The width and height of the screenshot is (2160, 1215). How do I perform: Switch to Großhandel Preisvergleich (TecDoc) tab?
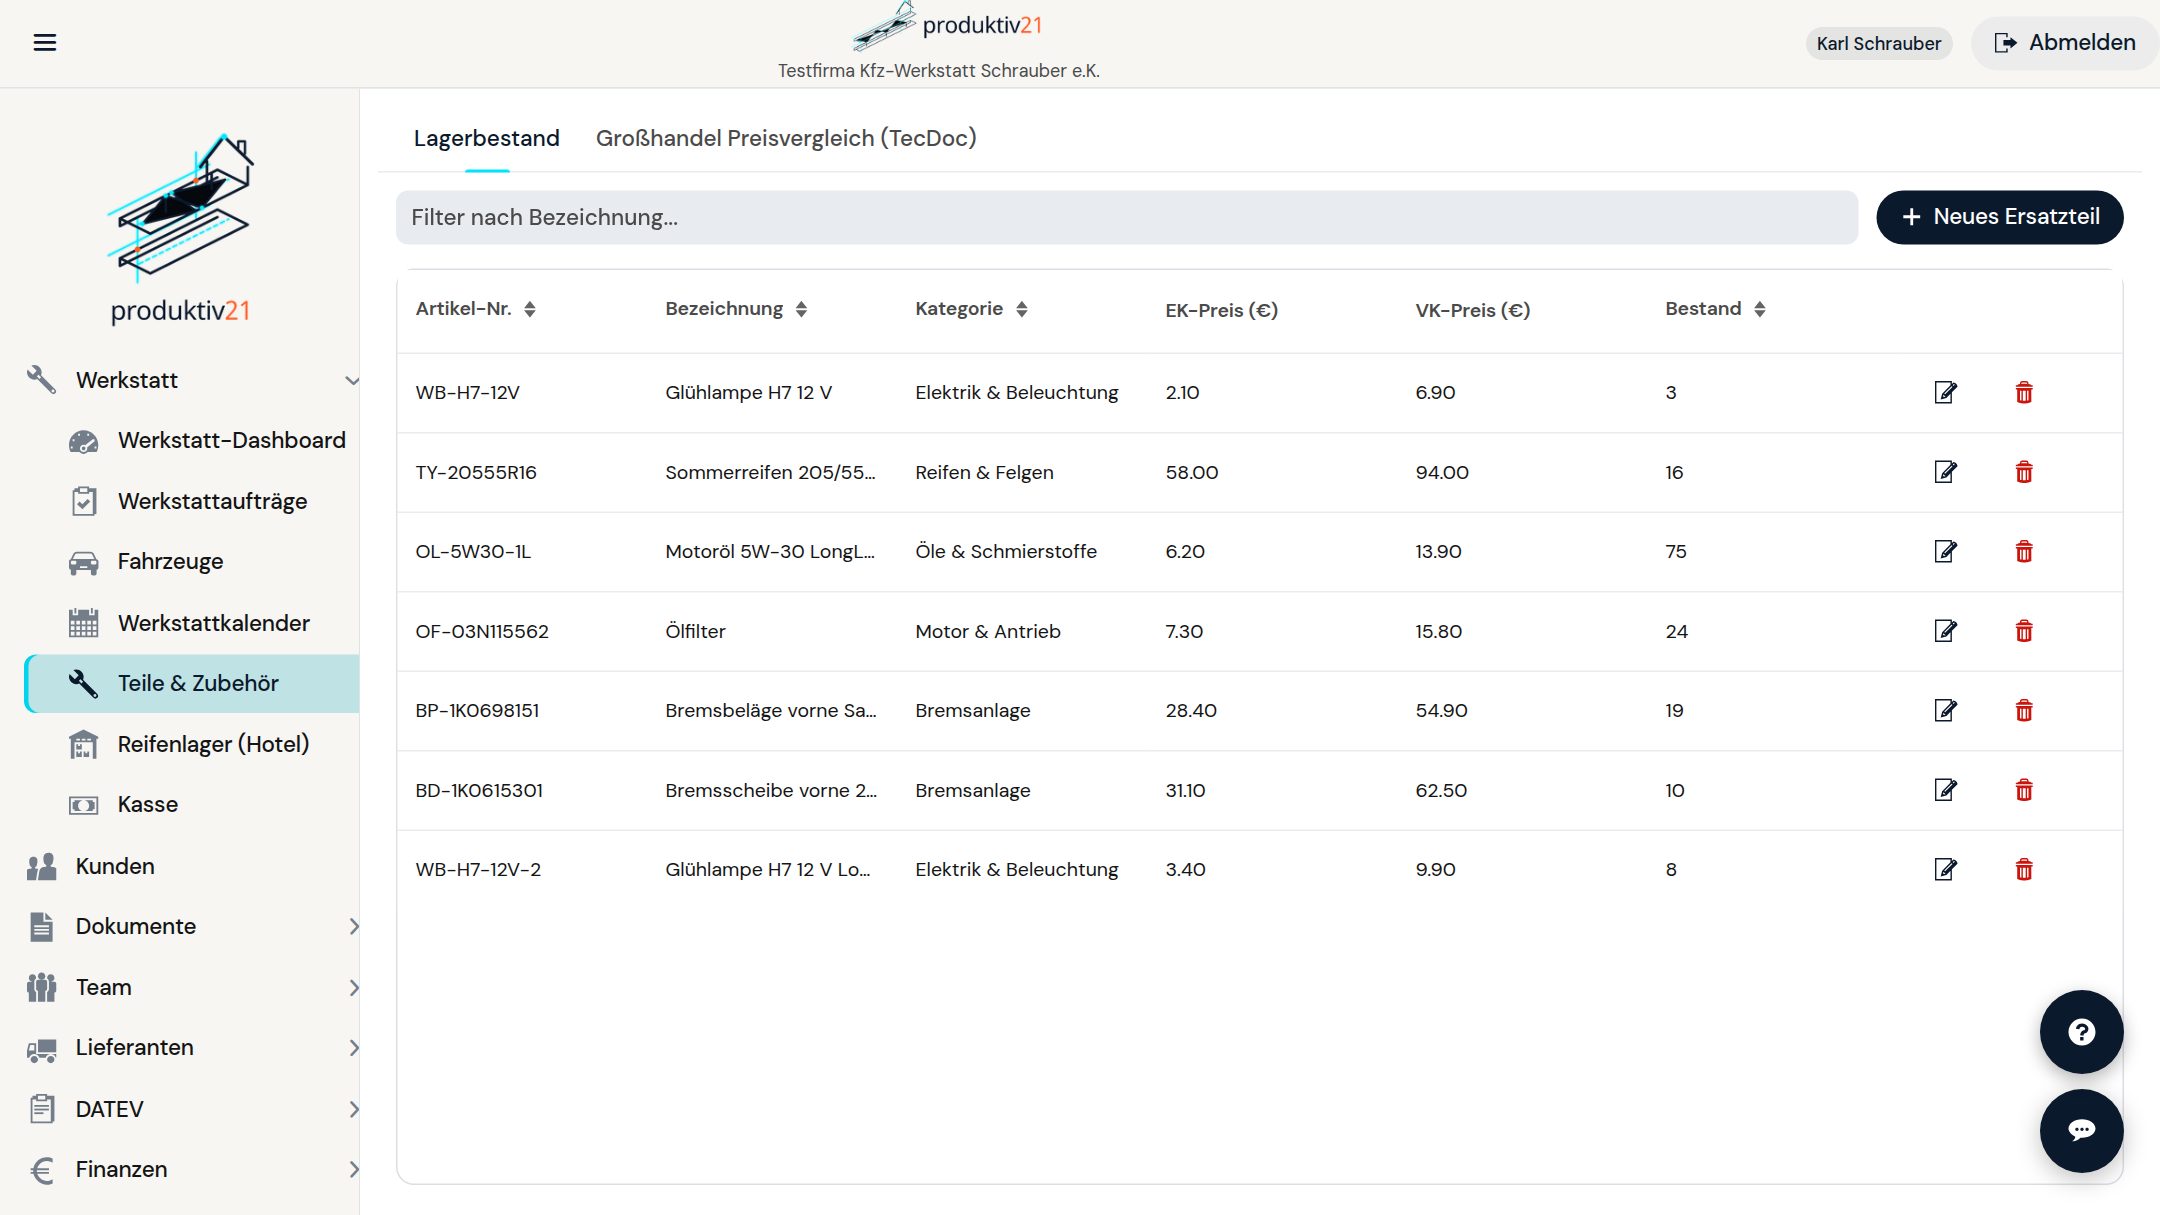click(x=786, y=138)
